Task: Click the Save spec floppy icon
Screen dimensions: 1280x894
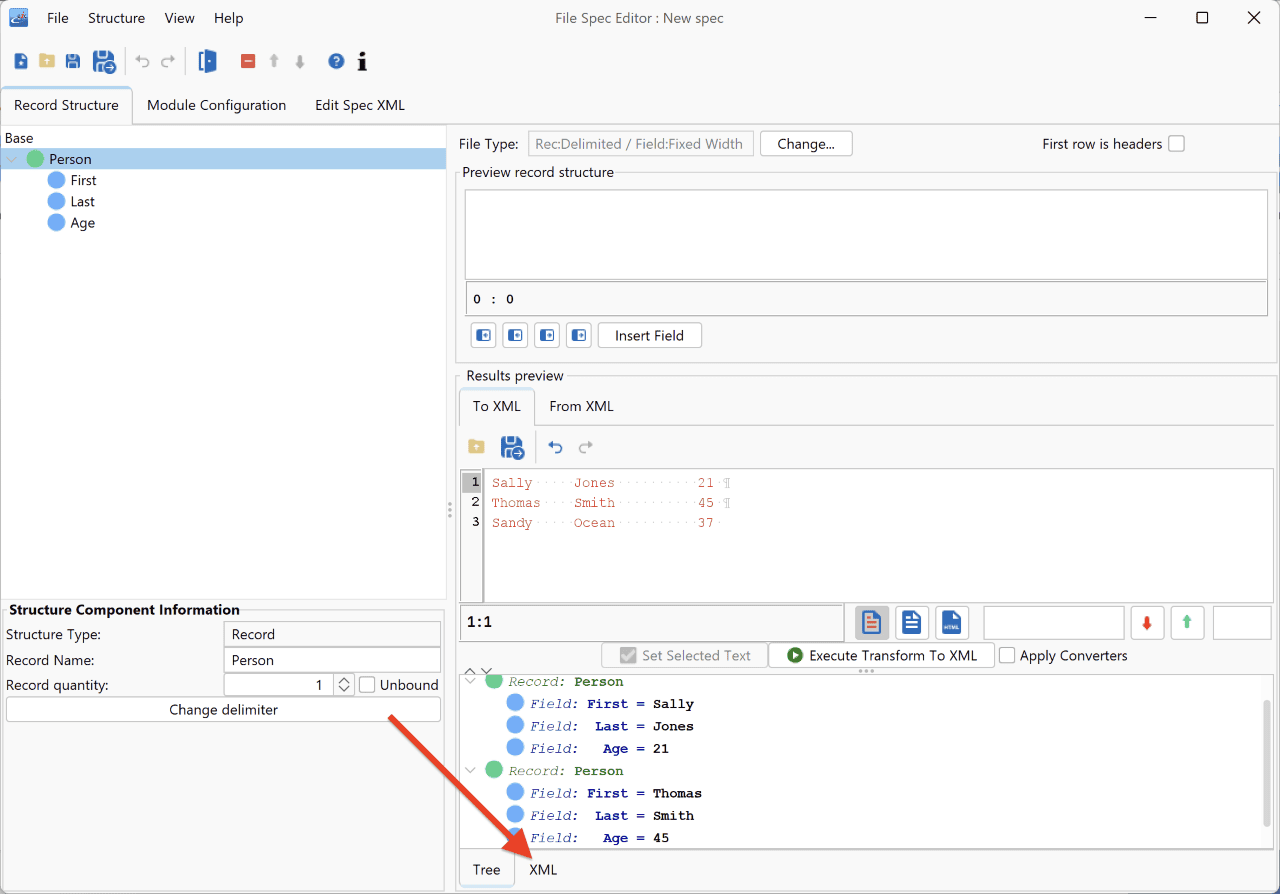Action: (x=73, y=62)
